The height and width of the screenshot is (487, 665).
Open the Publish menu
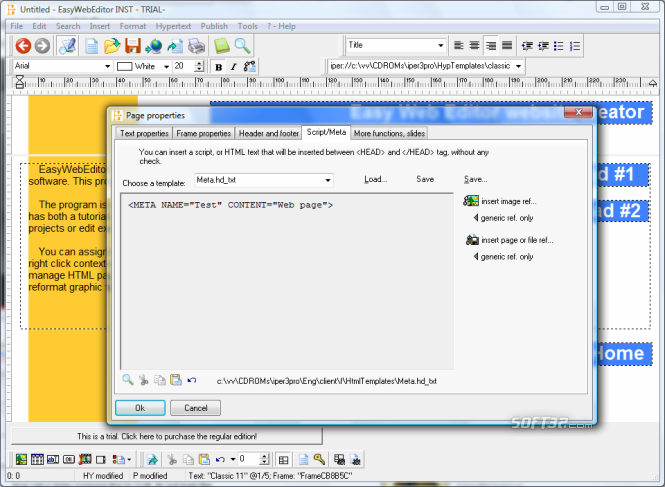214,26
